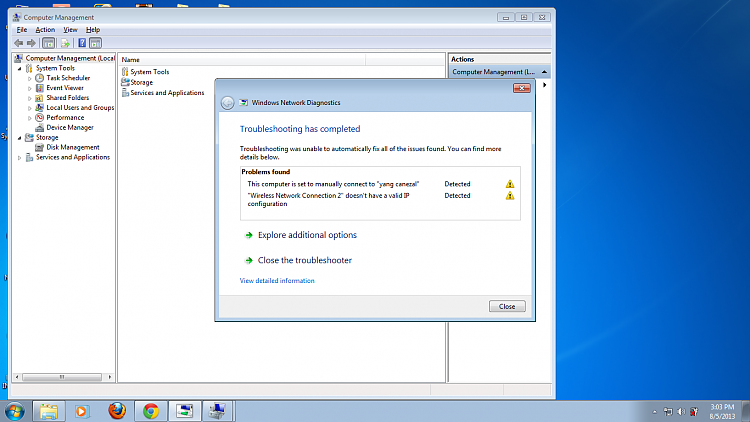This screenshot has width=750, height=422.
Task: Click the tree scrollbar left arrow
Action: 17,377
